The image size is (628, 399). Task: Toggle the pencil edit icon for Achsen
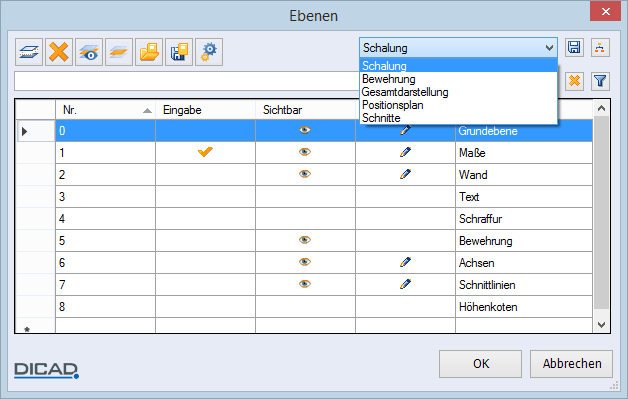(405, 262)
